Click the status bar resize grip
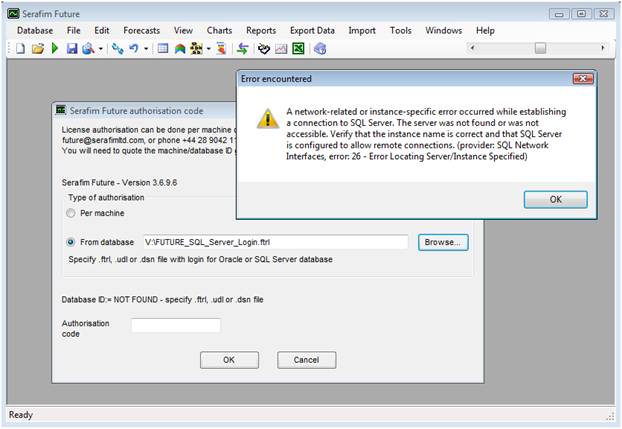The width and height of the screenshot is (622, 429). pyautogui.click(x=610, y=416)
